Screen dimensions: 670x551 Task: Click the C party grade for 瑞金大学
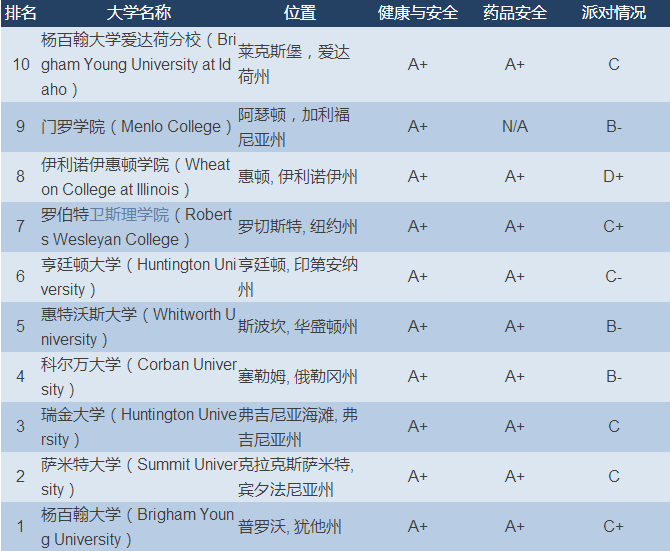pos(614,427)
